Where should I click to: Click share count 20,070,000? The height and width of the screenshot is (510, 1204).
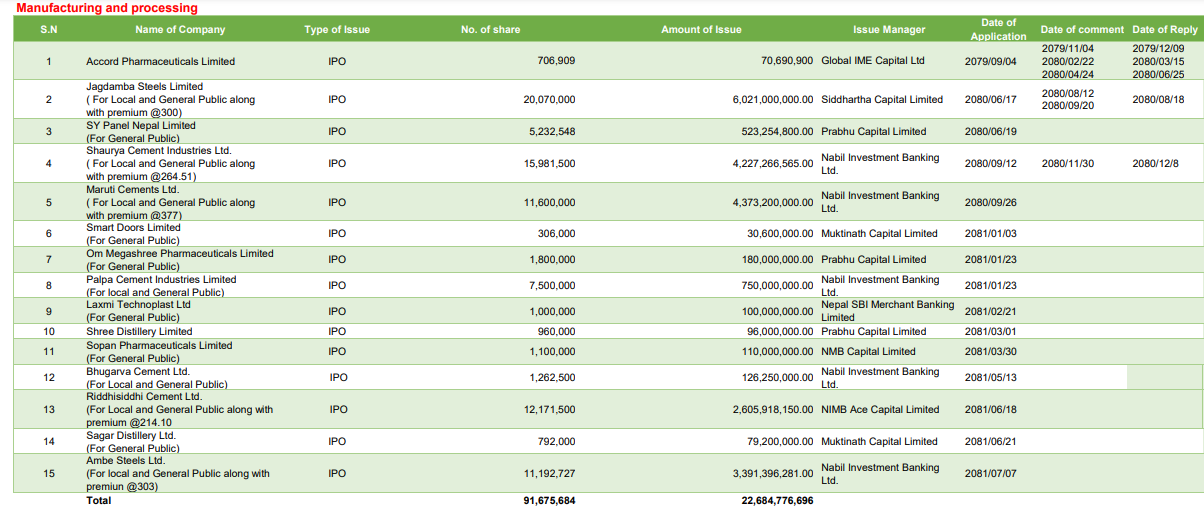pyautogui.click(x=549, y=99)
